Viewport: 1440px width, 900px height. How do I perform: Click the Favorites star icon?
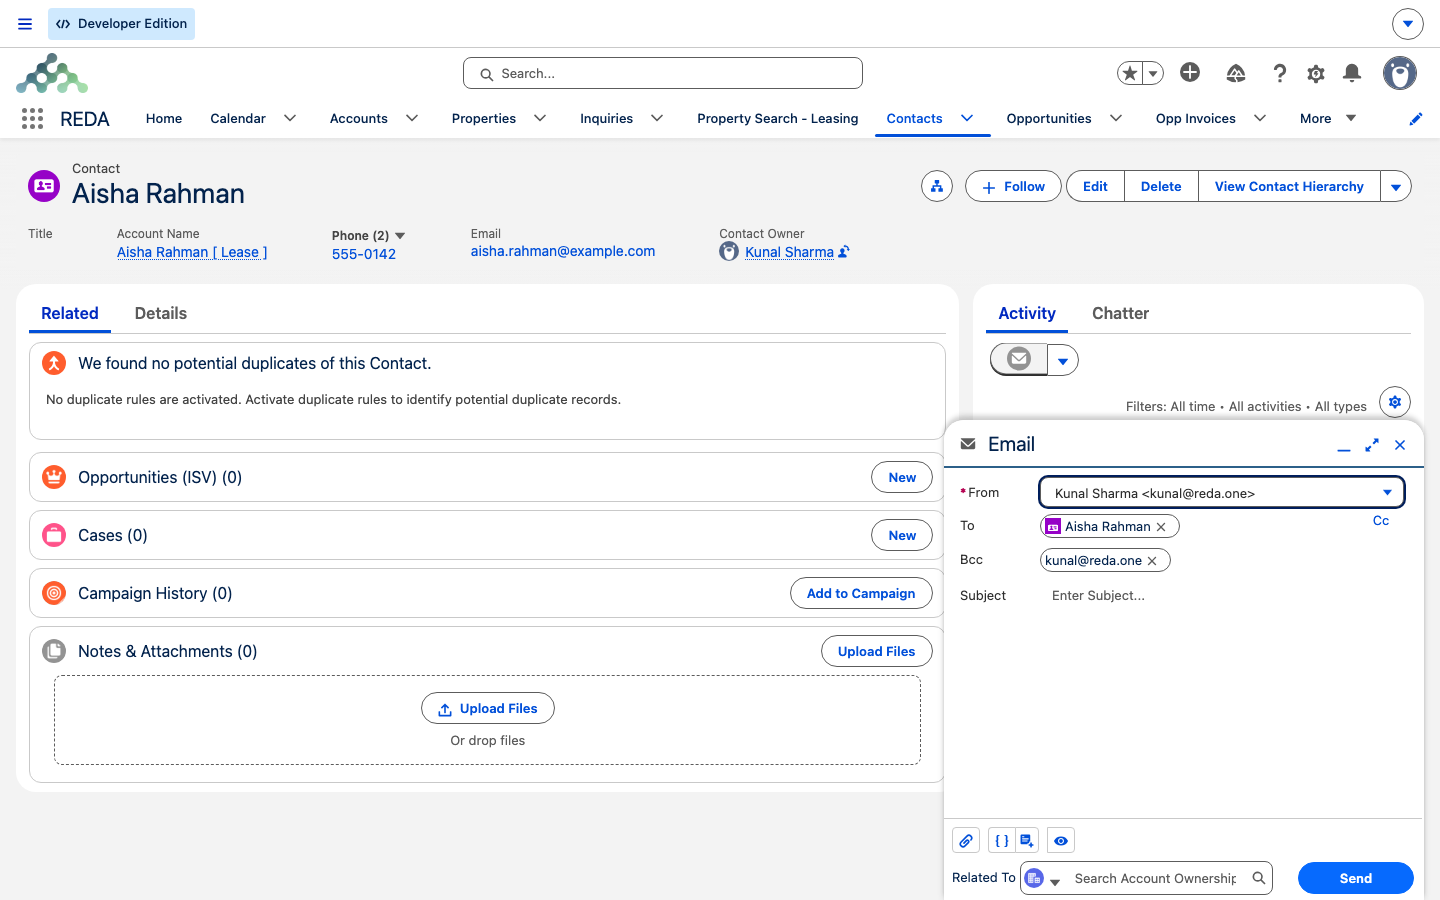1130,73
